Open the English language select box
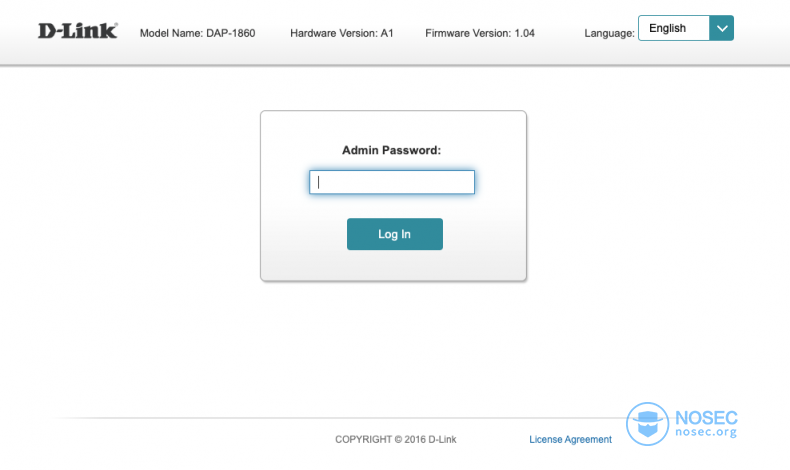 click(674, 28)
